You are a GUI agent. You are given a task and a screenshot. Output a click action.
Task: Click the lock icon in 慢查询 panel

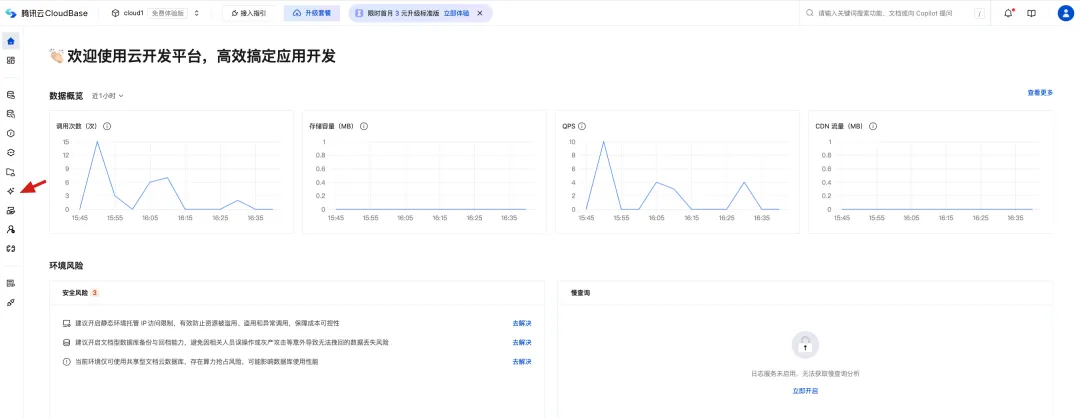click(805, 344)
